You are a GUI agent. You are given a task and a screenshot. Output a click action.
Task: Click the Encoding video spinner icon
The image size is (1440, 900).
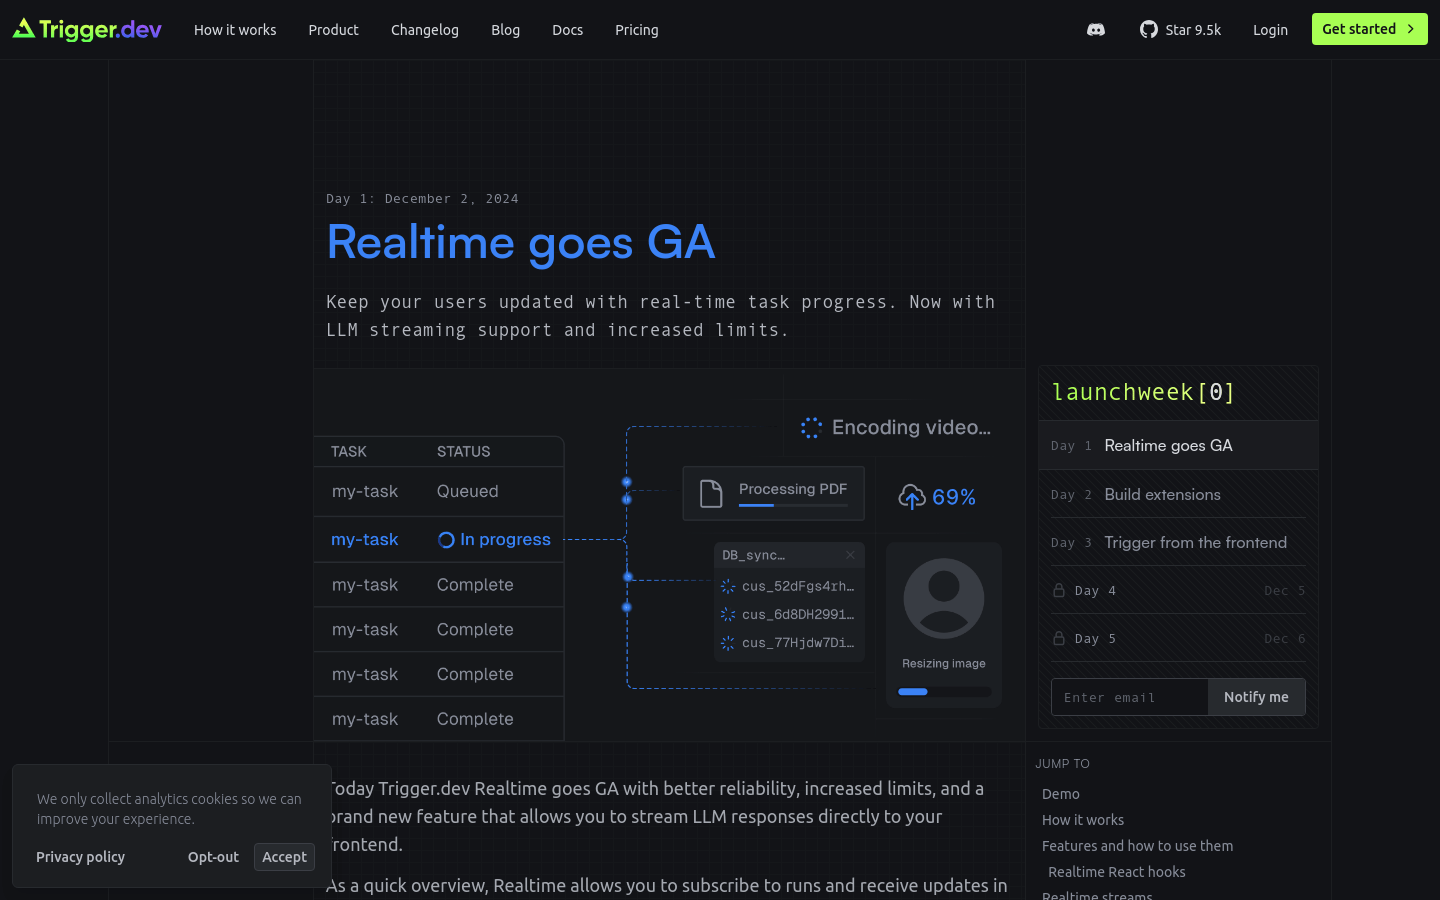tap(811, 428)
